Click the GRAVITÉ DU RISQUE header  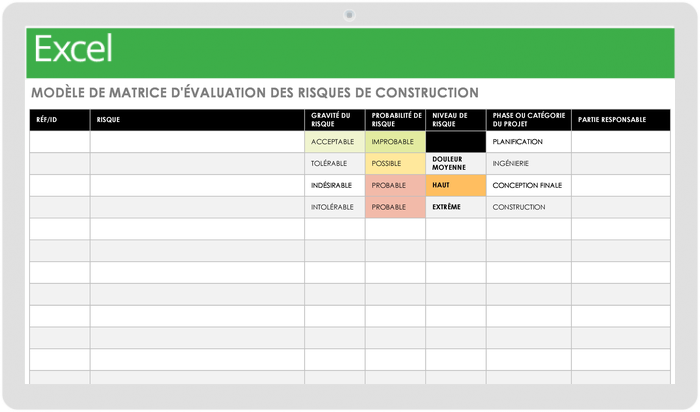(x=335, y=120)
